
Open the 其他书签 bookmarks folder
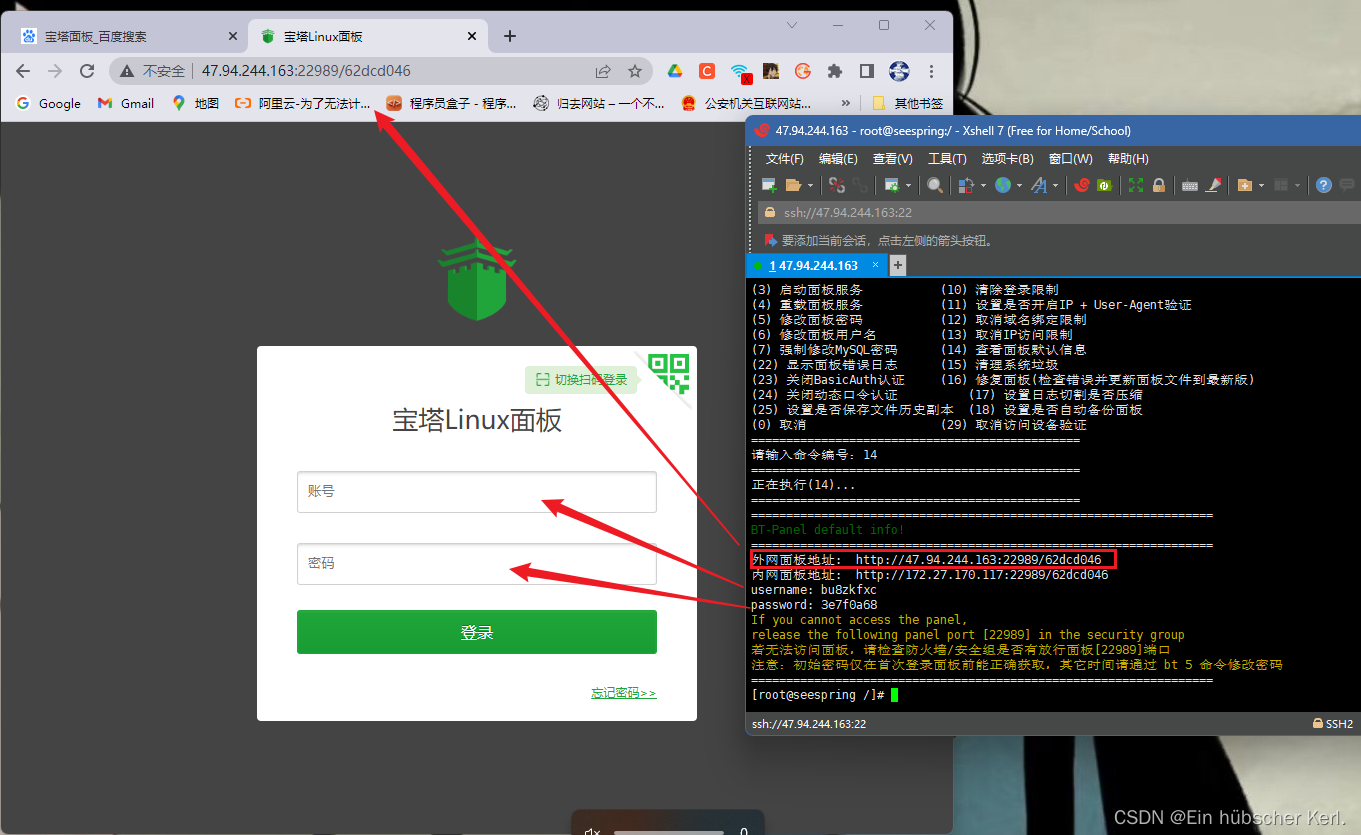coord(908,103)
